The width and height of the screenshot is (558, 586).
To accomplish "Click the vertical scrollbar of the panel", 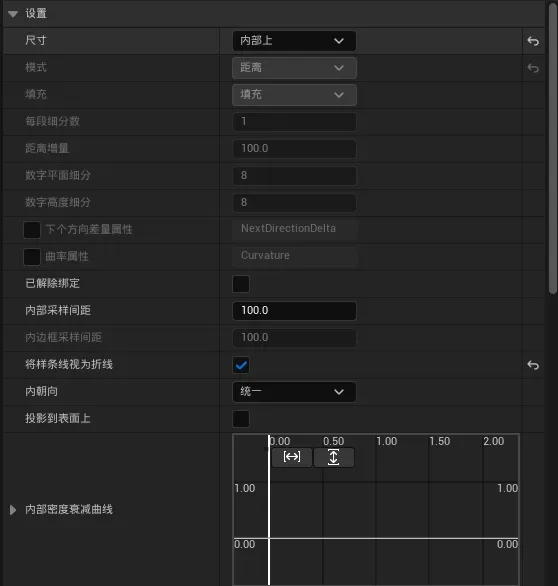I will (553, 149).
